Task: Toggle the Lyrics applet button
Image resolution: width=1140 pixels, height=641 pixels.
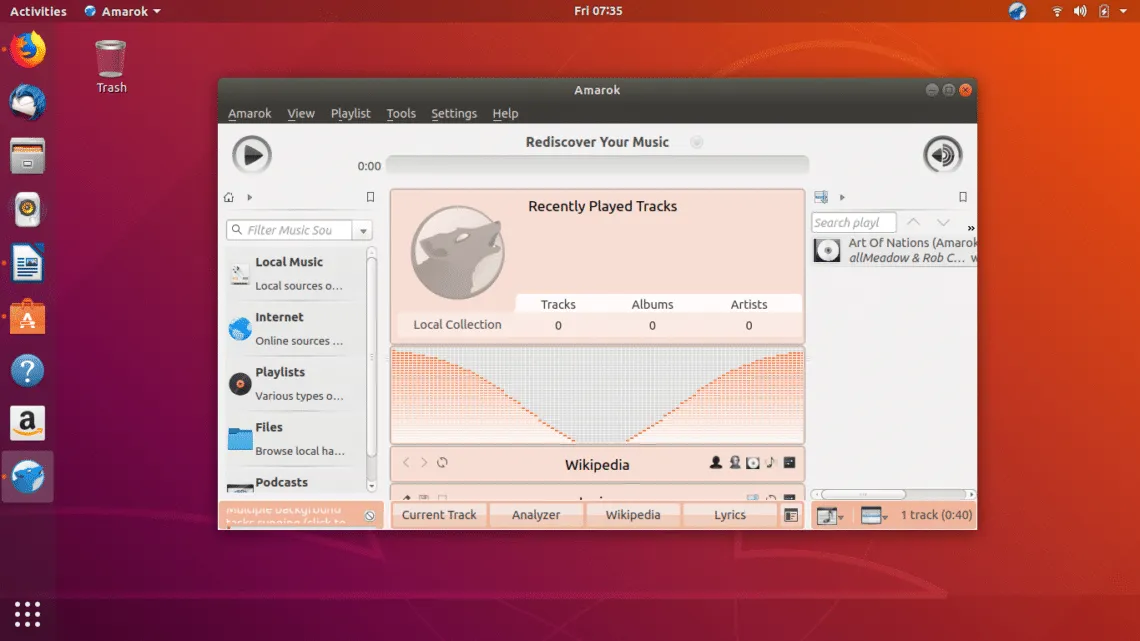Action: click(x=729, y=515)
